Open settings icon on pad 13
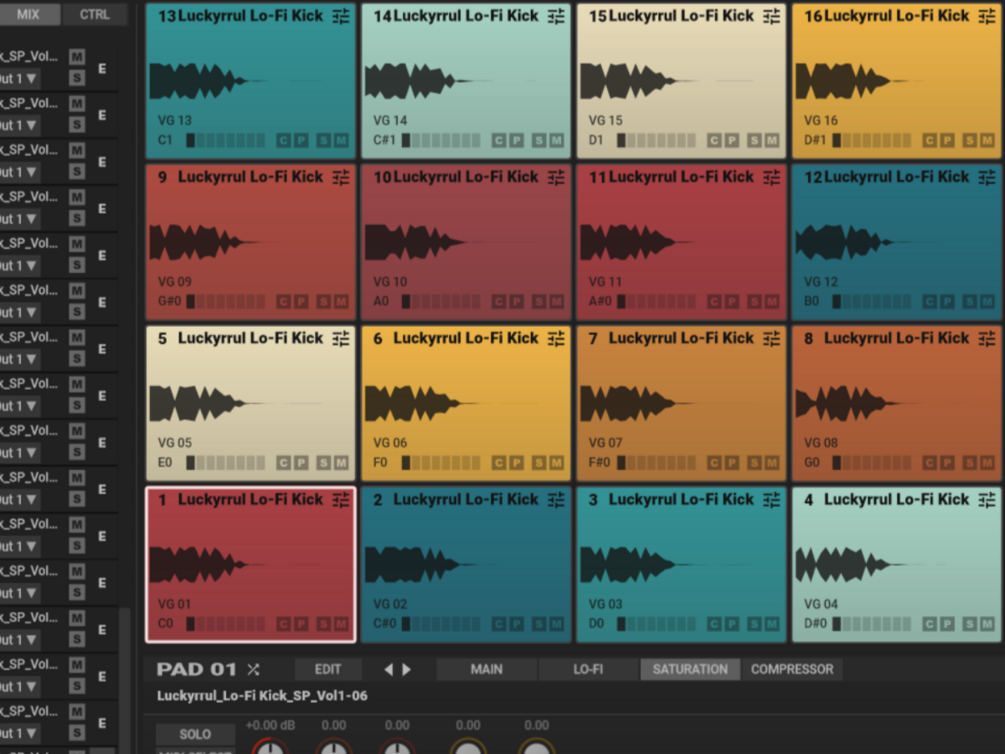This screenshot has width=1005, height=754. [x=341, y=16]
